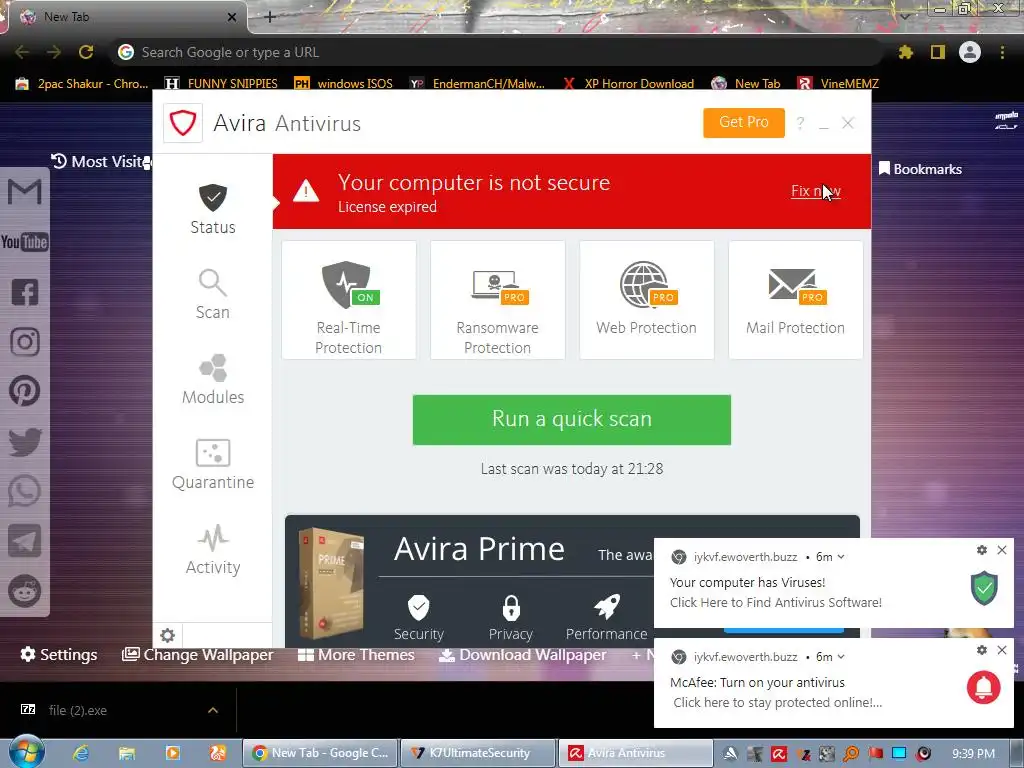Open EndermanCH/Malw... bookmark
The width and height of the screenshot is (1024, 768).
pos(477,84)
